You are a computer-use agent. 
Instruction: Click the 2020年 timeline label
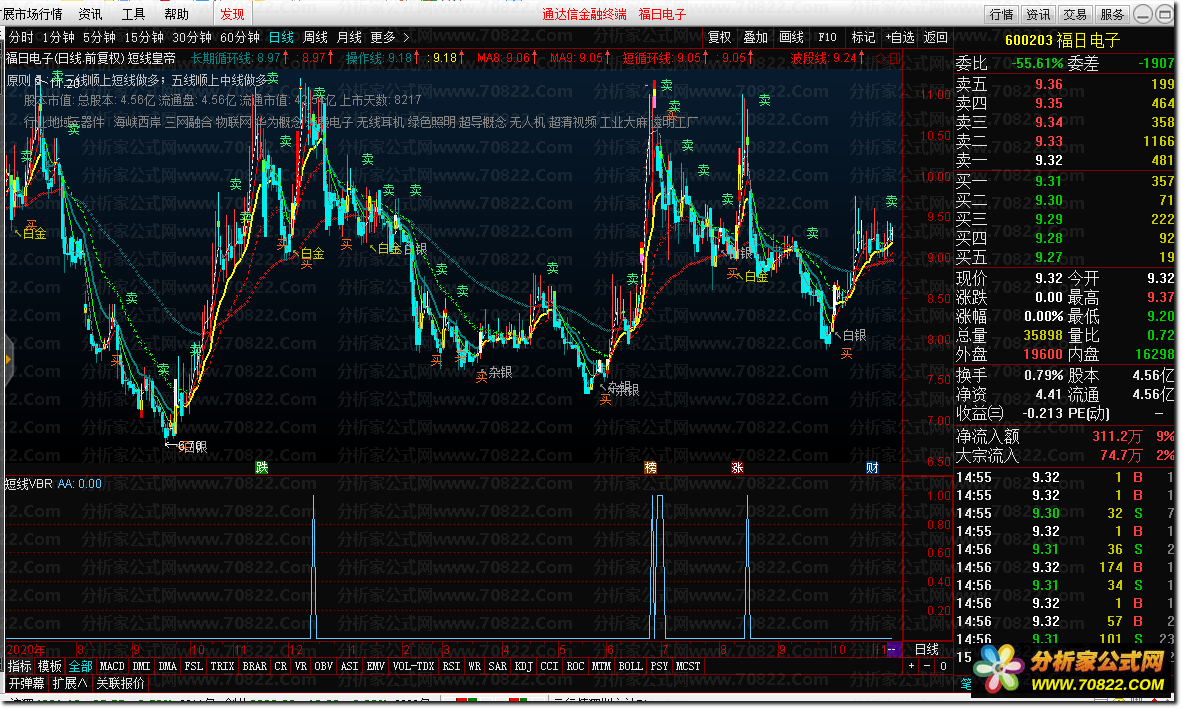26,649
